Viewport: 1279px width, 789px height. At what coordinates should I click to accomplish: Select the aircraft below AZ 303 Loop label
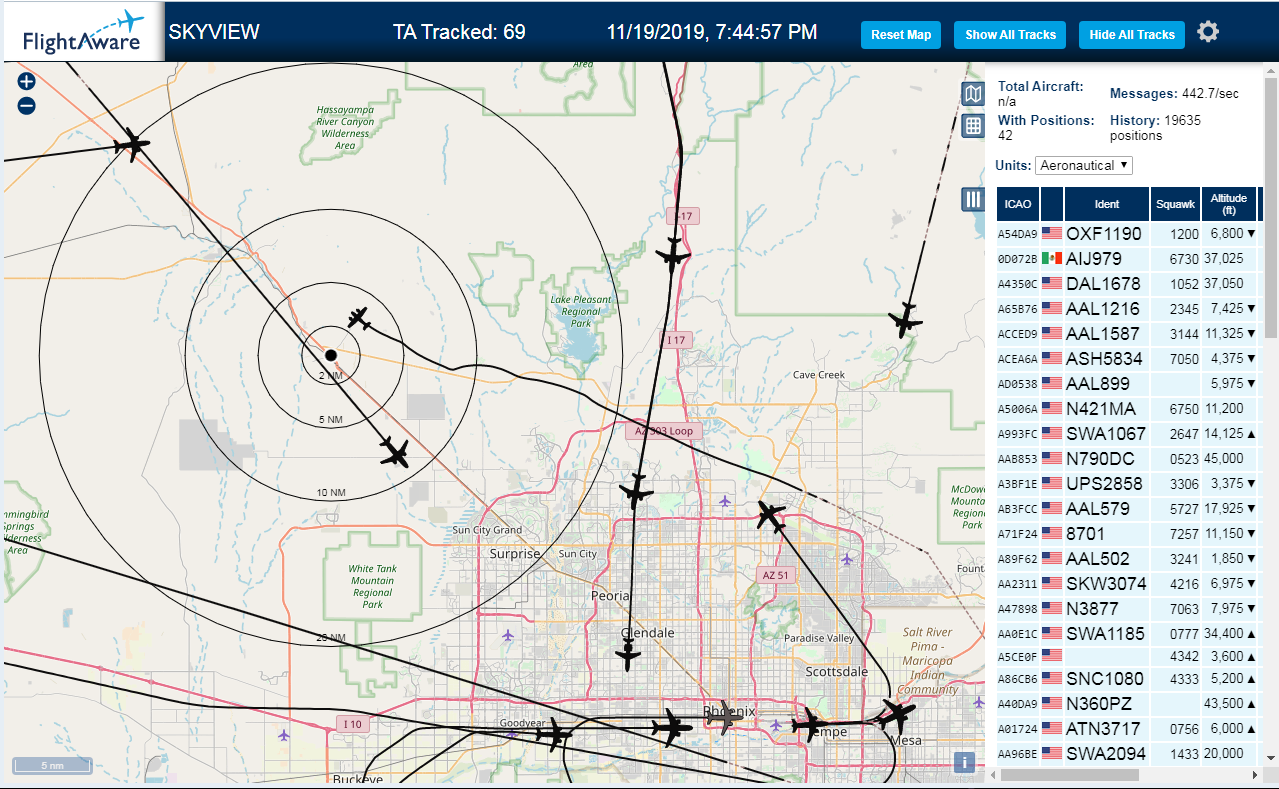636,490
